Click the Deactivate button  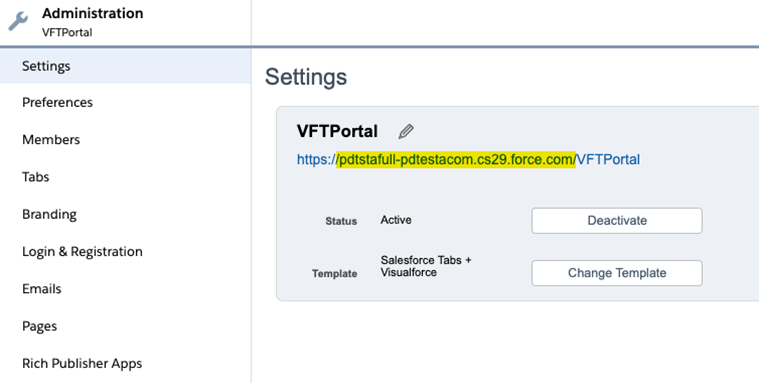pos(617,221)
